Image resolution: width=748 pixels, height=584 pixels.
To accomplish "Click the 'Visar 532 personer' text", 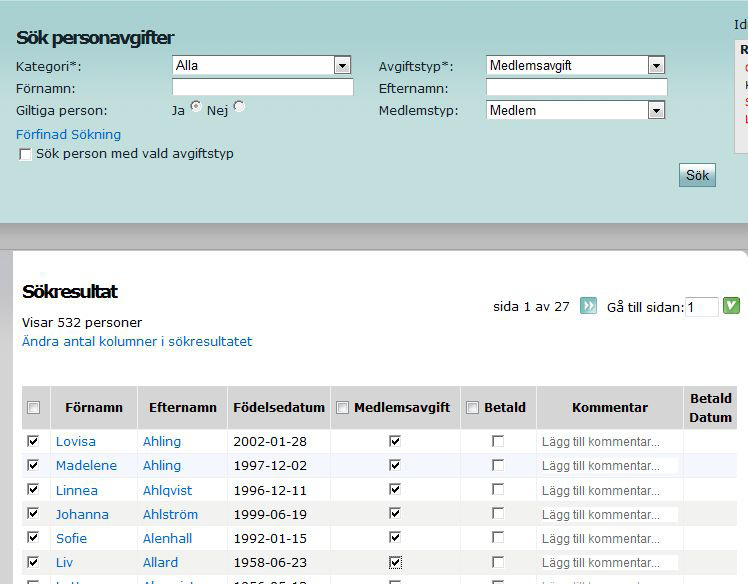I will coord(82,323).
